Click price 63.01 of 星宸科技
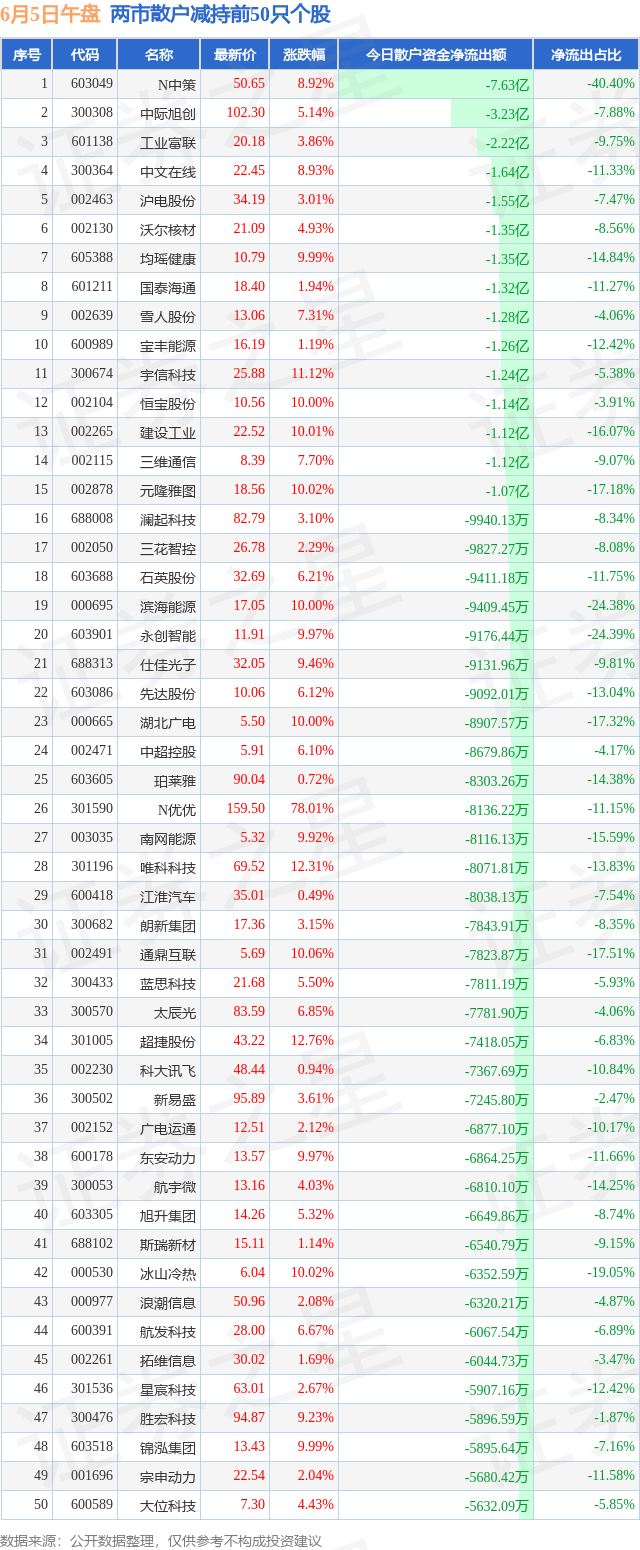Image resolution: width=640 pixels, height=1550 pixels. pyautogui.click(x=249, y=1389)
